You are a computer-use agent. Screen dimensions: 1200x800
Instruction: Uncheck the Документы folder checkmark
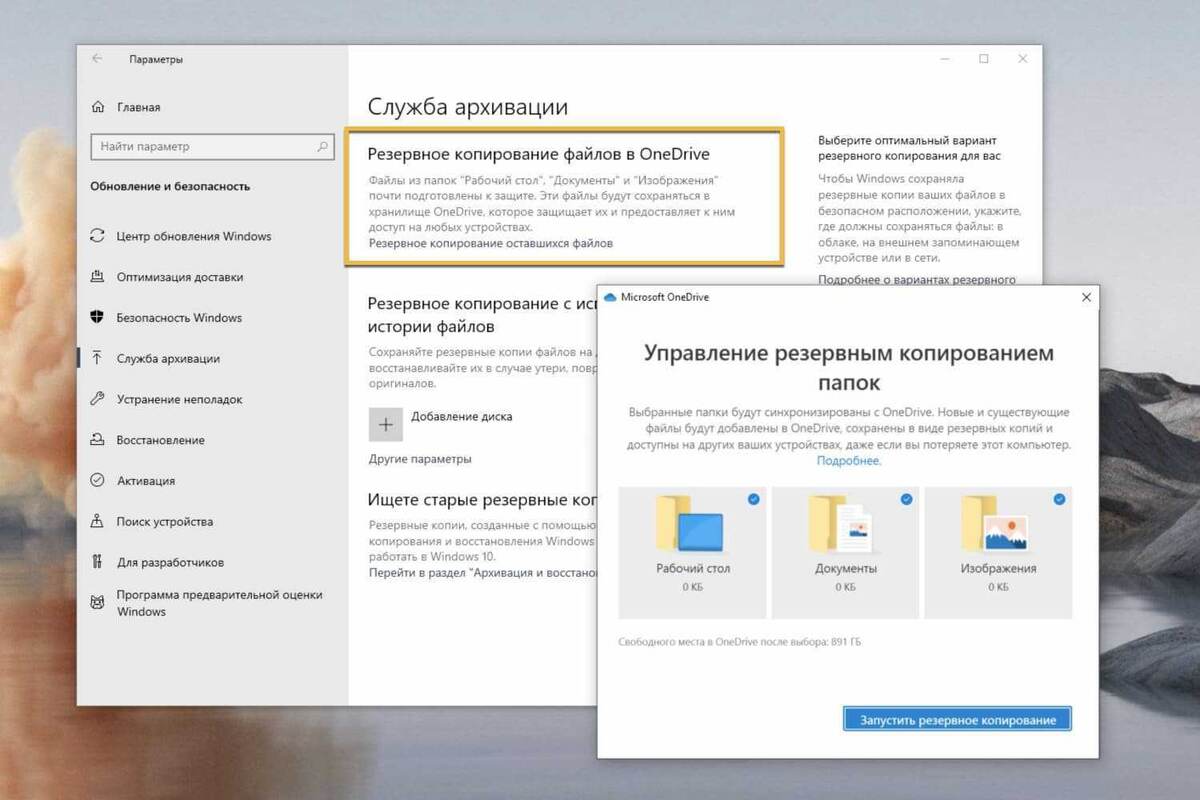click(906, 498)
